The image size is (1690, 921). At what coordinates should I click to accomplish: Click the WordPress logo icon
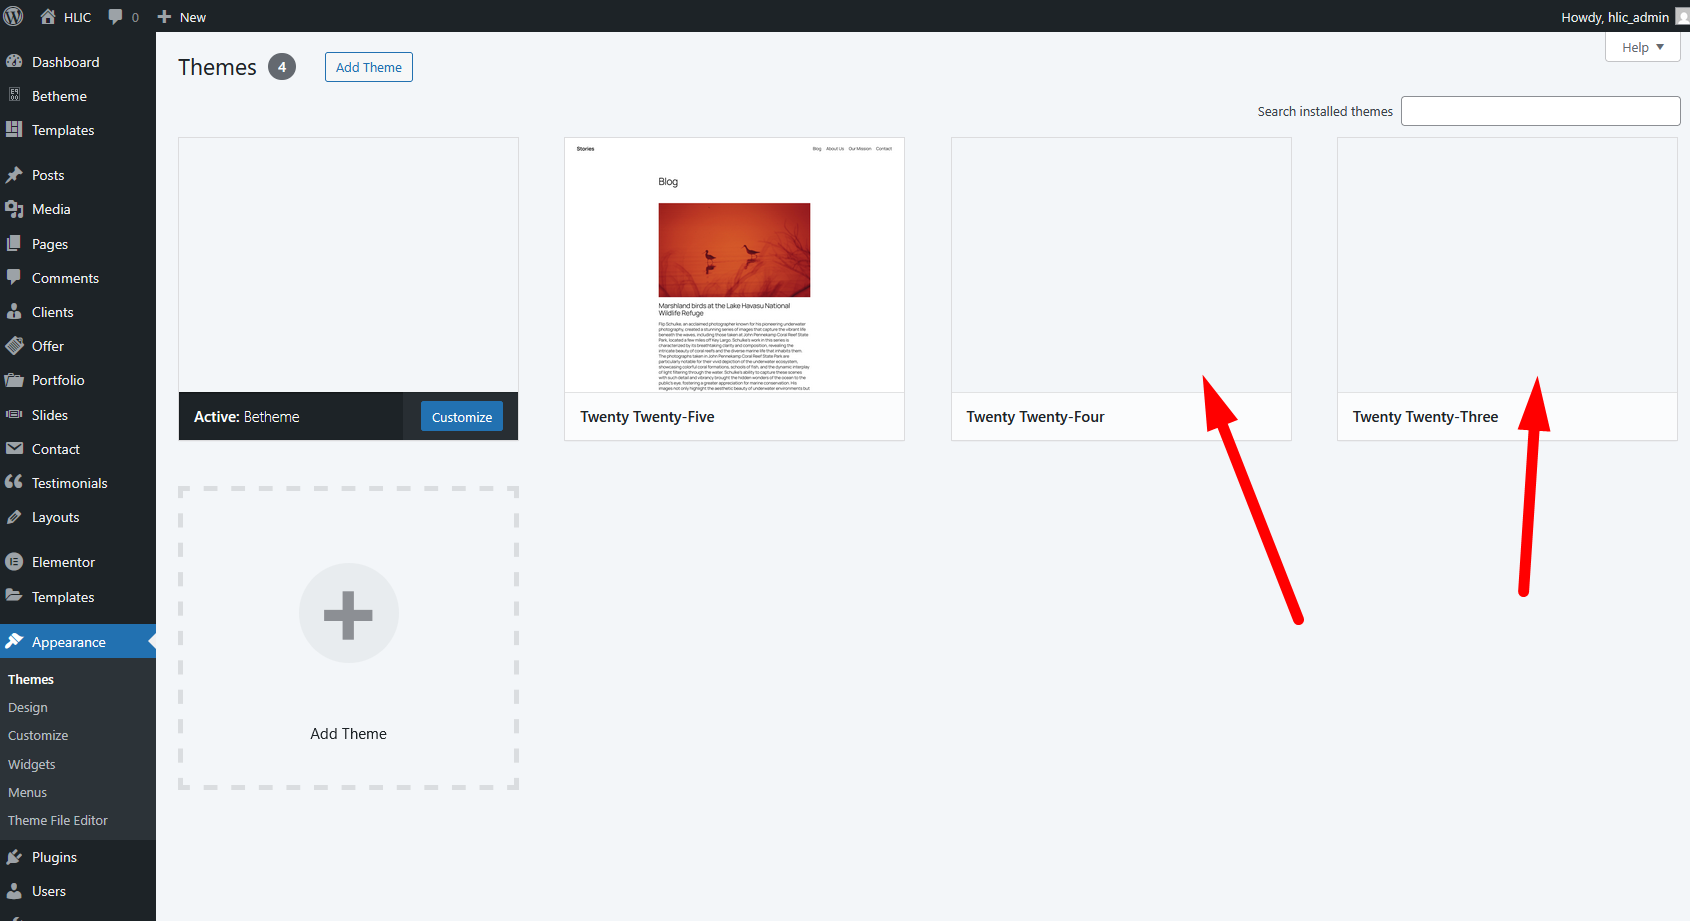click(x=14, y=16)
